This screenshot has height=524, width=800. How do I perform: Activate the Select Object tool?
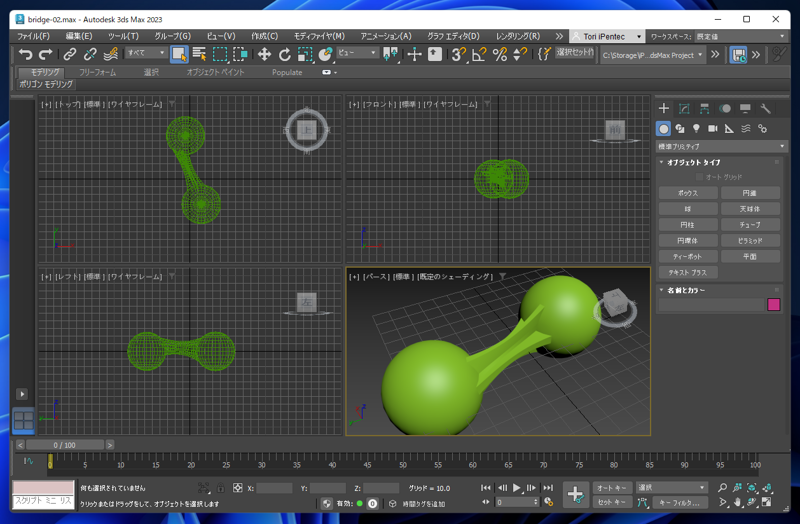point(179,54)
